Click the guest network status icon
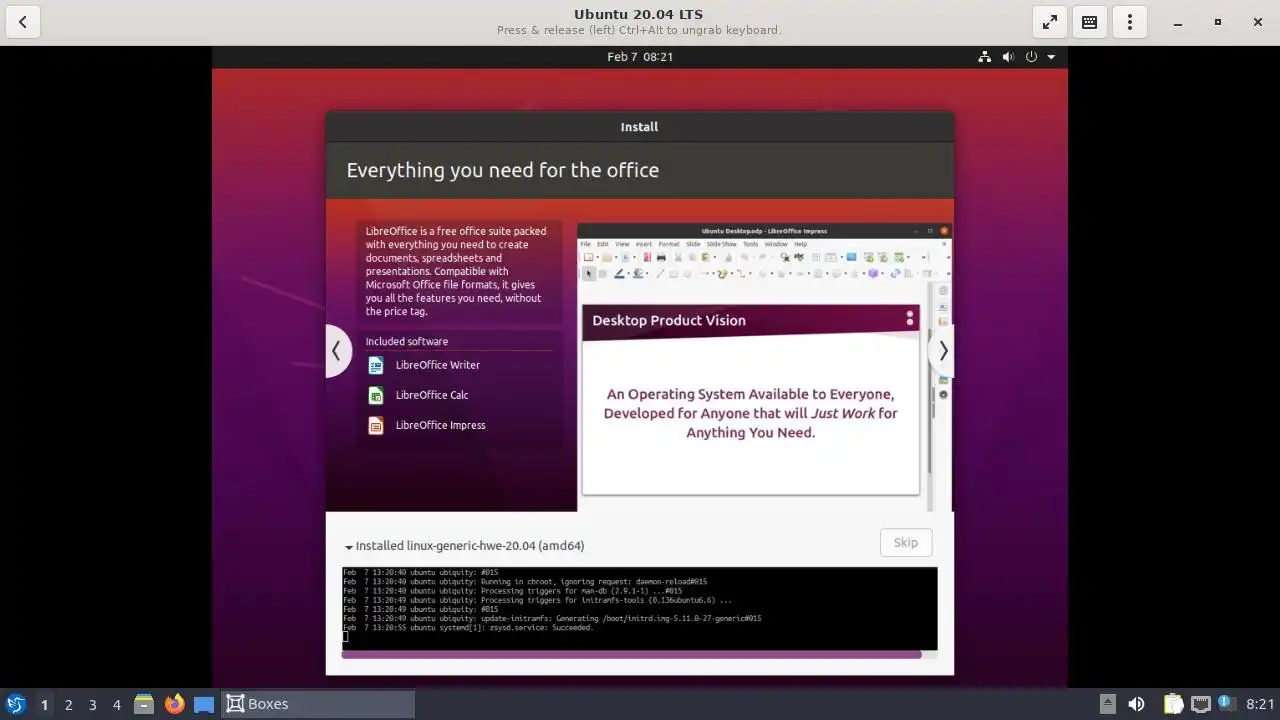 (x=985, y=57)
